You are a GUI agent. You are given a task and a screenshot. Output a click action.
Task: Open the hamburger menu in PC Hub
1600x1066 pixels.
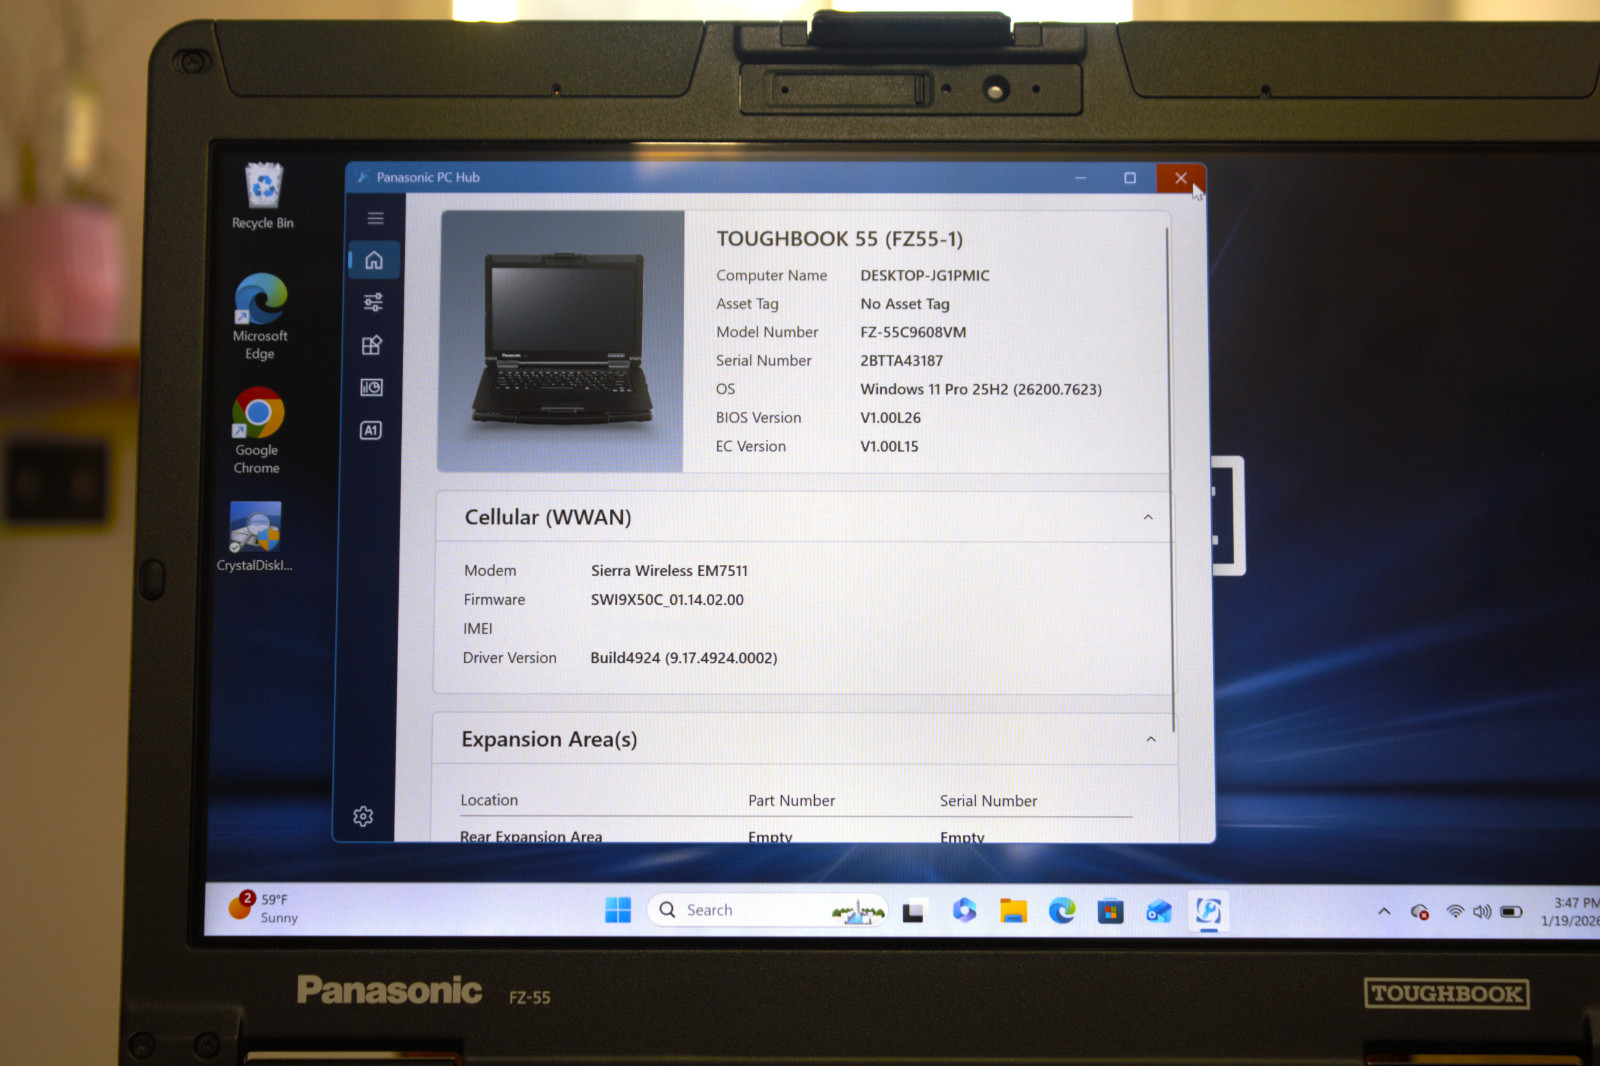[x=376, y=218]
